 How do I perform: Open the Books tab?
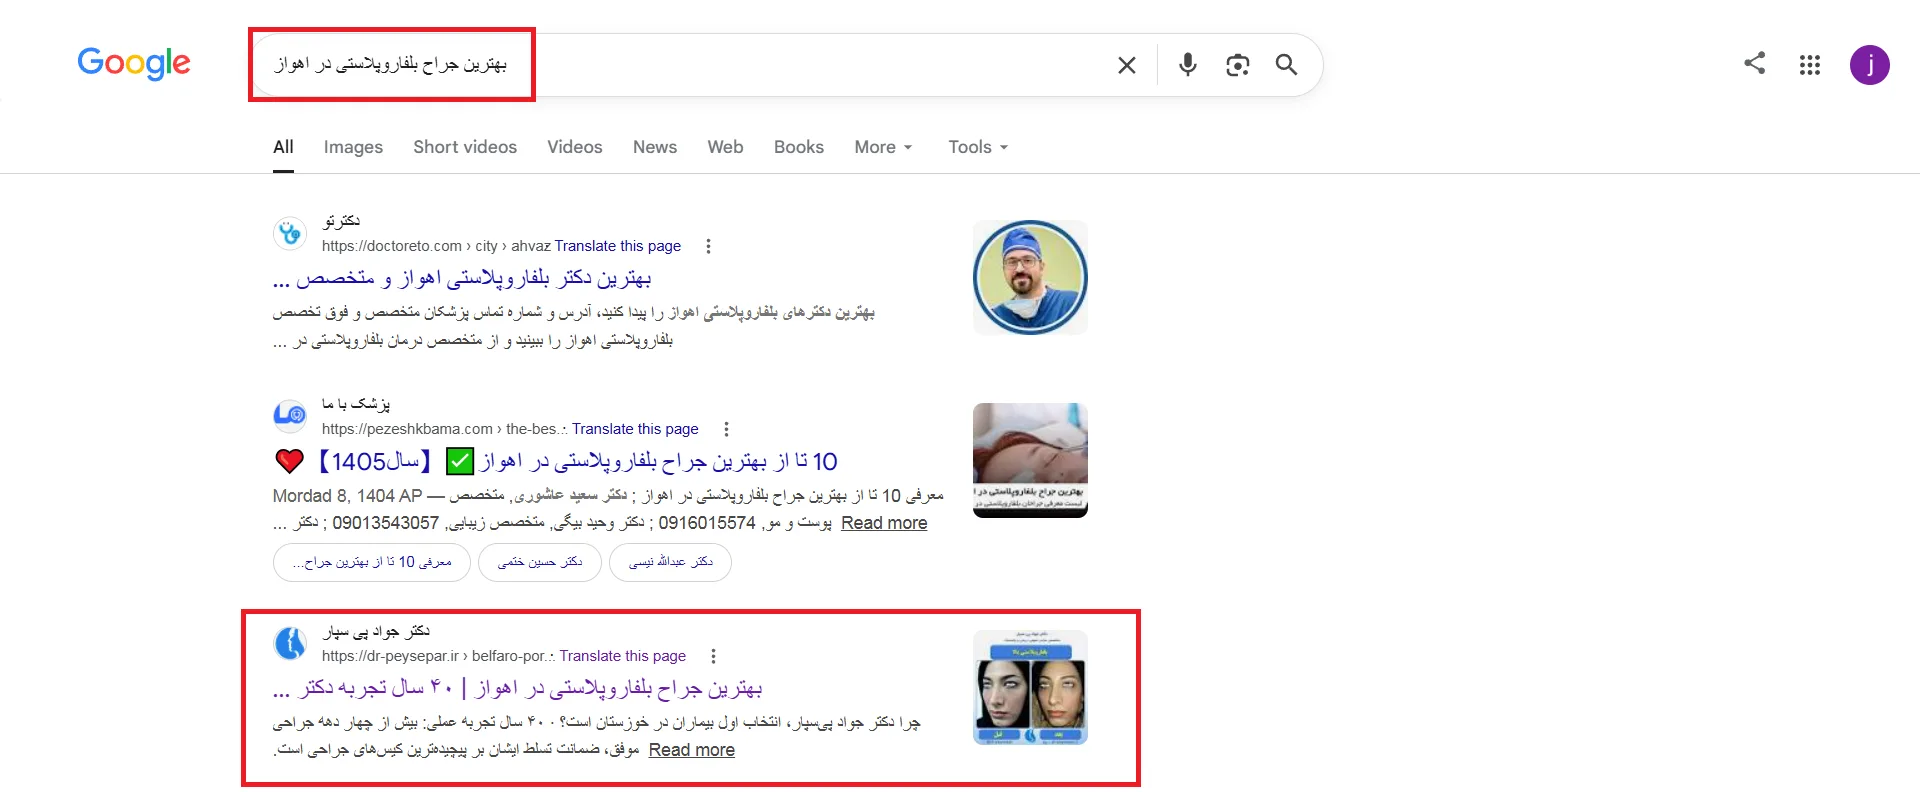point(799,147)
